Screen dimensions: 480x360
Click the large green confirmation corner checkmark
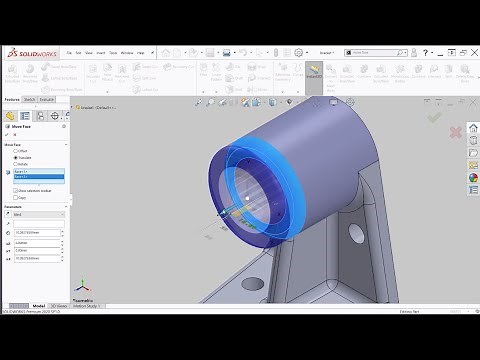click(435, 117)
